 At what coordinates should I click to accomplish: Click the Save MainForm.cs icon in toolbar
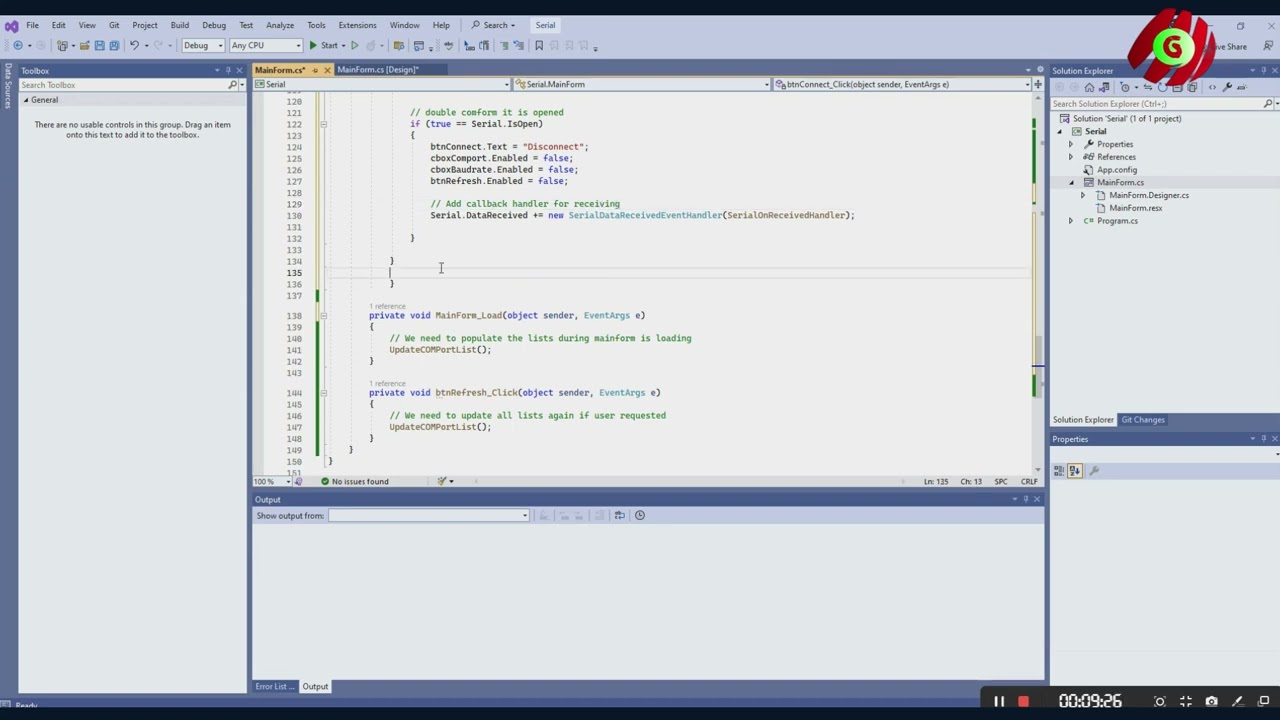click(x=99, y=45)
